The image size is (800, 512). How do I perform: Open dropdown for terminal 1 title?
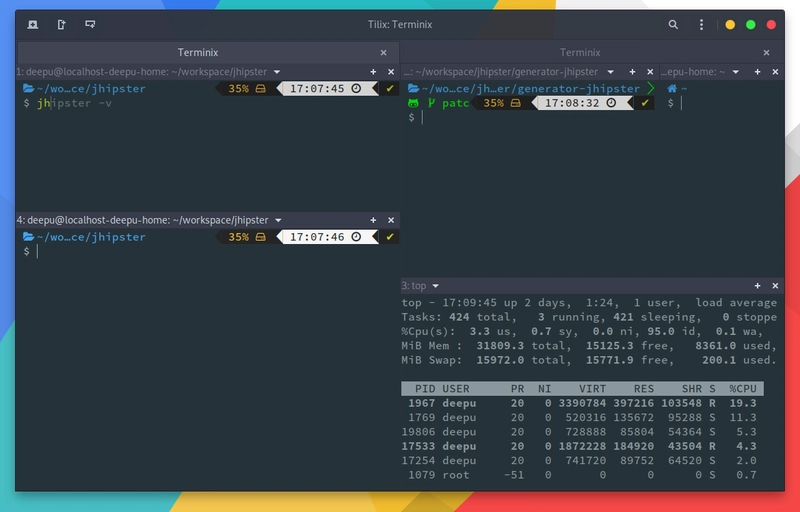pyautogui.click(x=277, y=72)
